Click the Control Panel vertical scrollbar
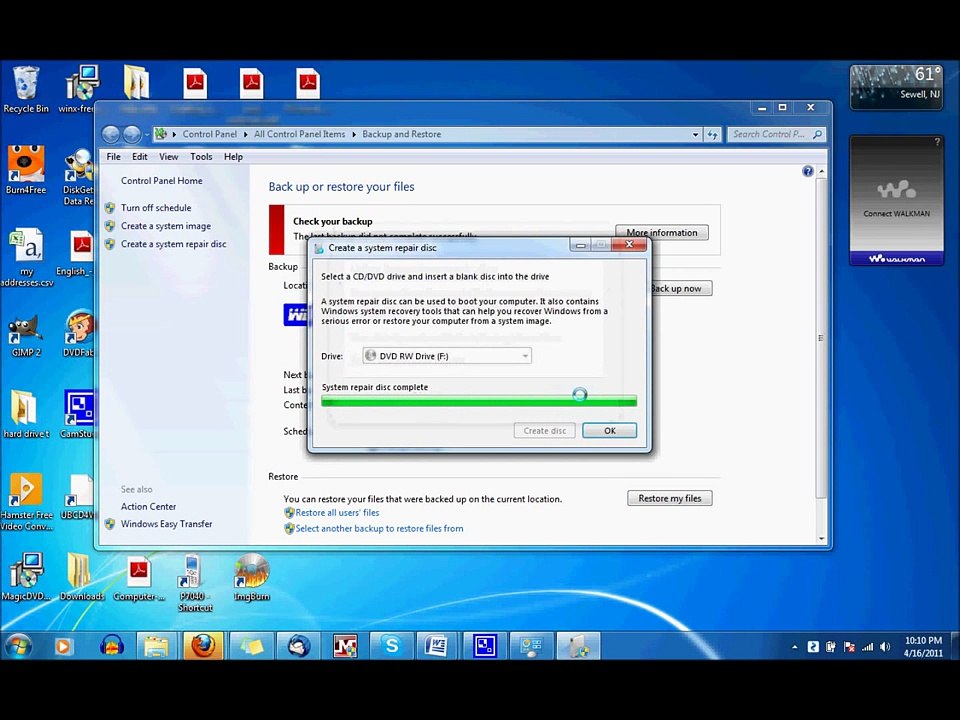The image size is (960, 720). click(821, 355)
